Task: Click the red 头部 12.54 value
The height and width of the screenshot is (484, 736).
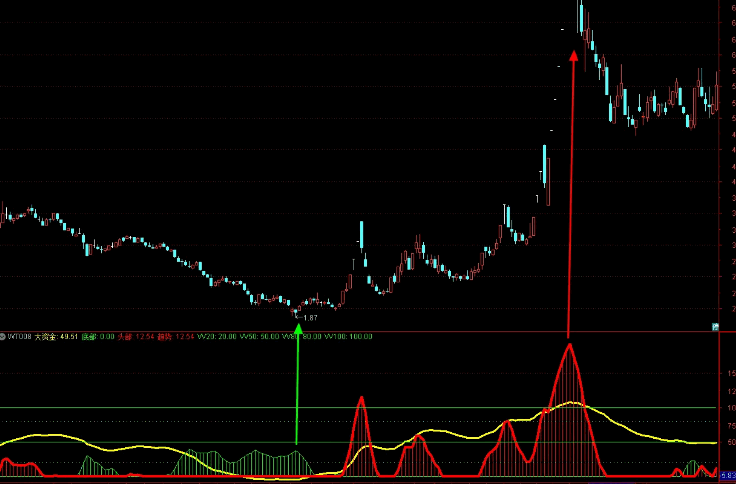Action: coord(136,337)
